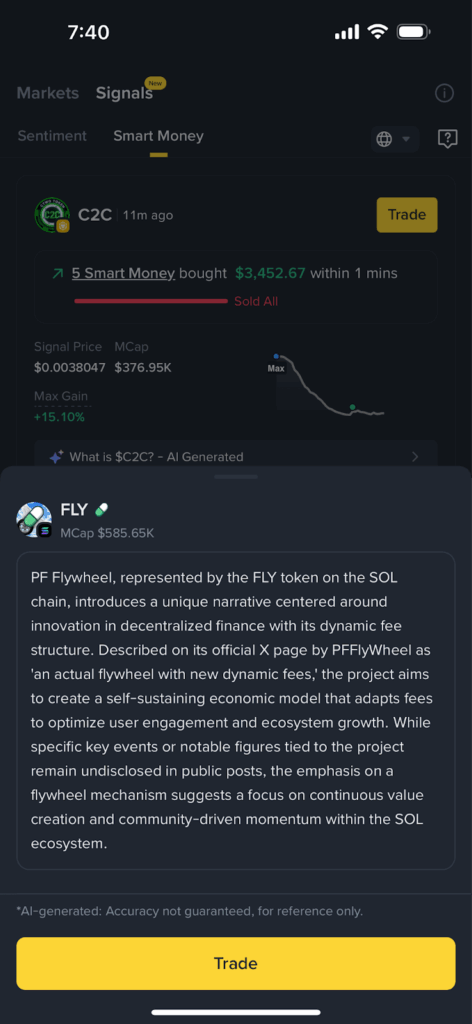The height and width of the screenshot is (1024, 472).
Task: Expand the What is $C2C chevron
Action: coord(415,457)
